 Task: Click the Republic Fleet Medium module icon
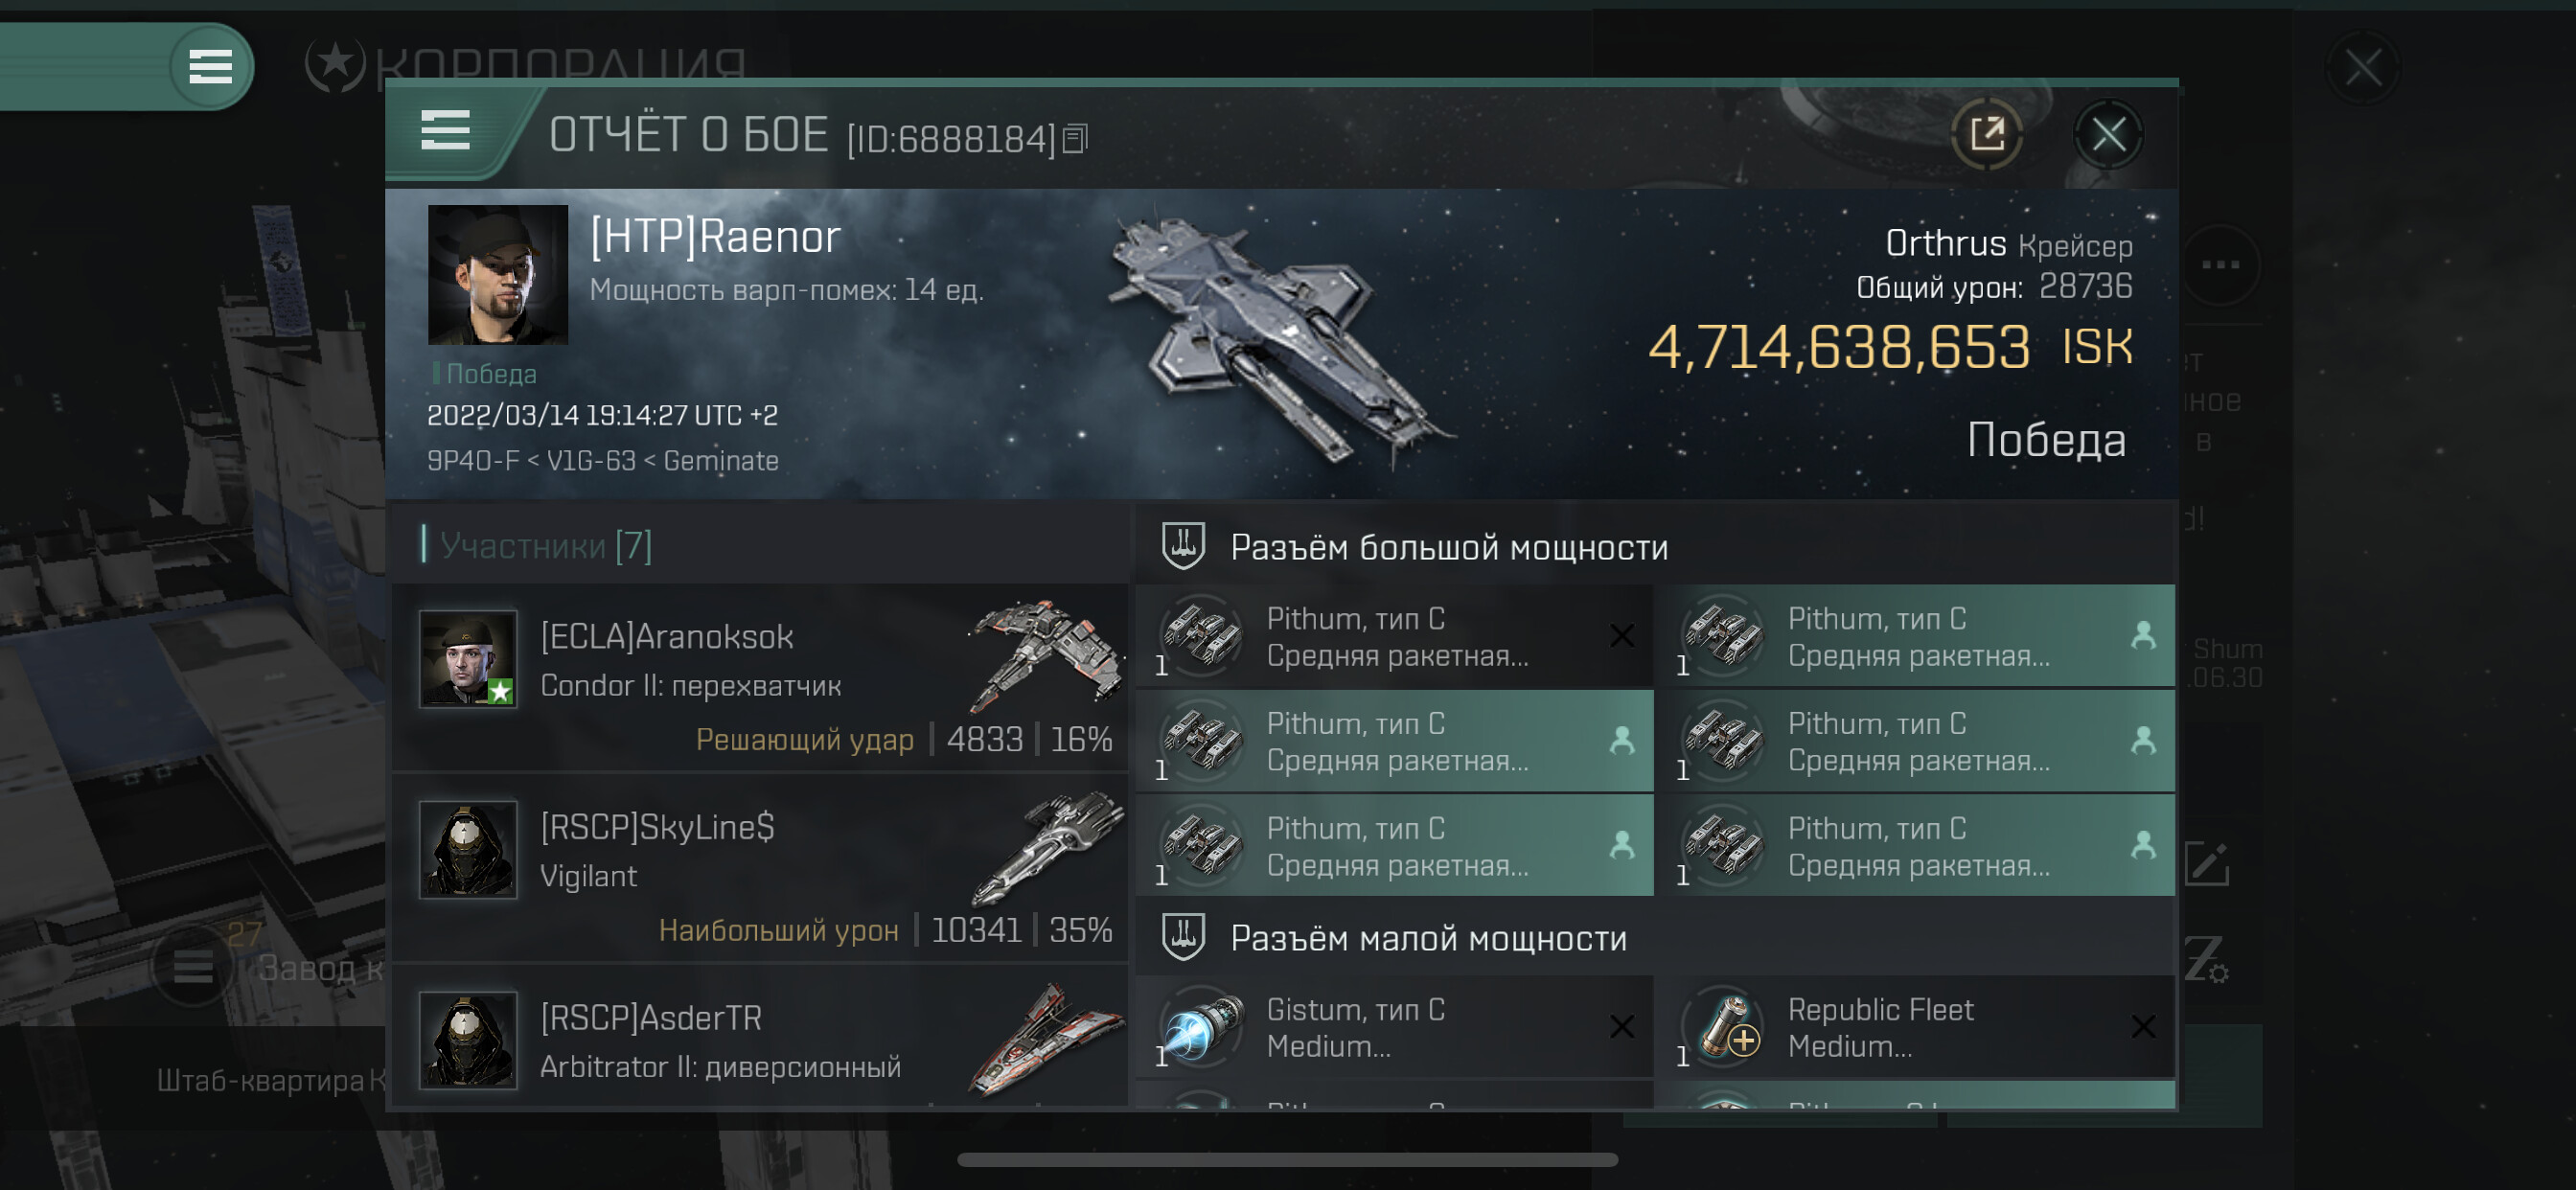point(1724,1027)
